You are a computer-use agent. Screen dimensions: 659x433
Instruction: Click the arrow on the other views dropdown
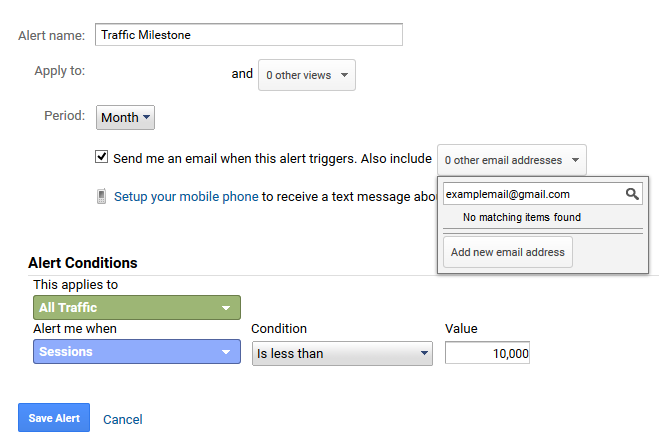(344, 75)
